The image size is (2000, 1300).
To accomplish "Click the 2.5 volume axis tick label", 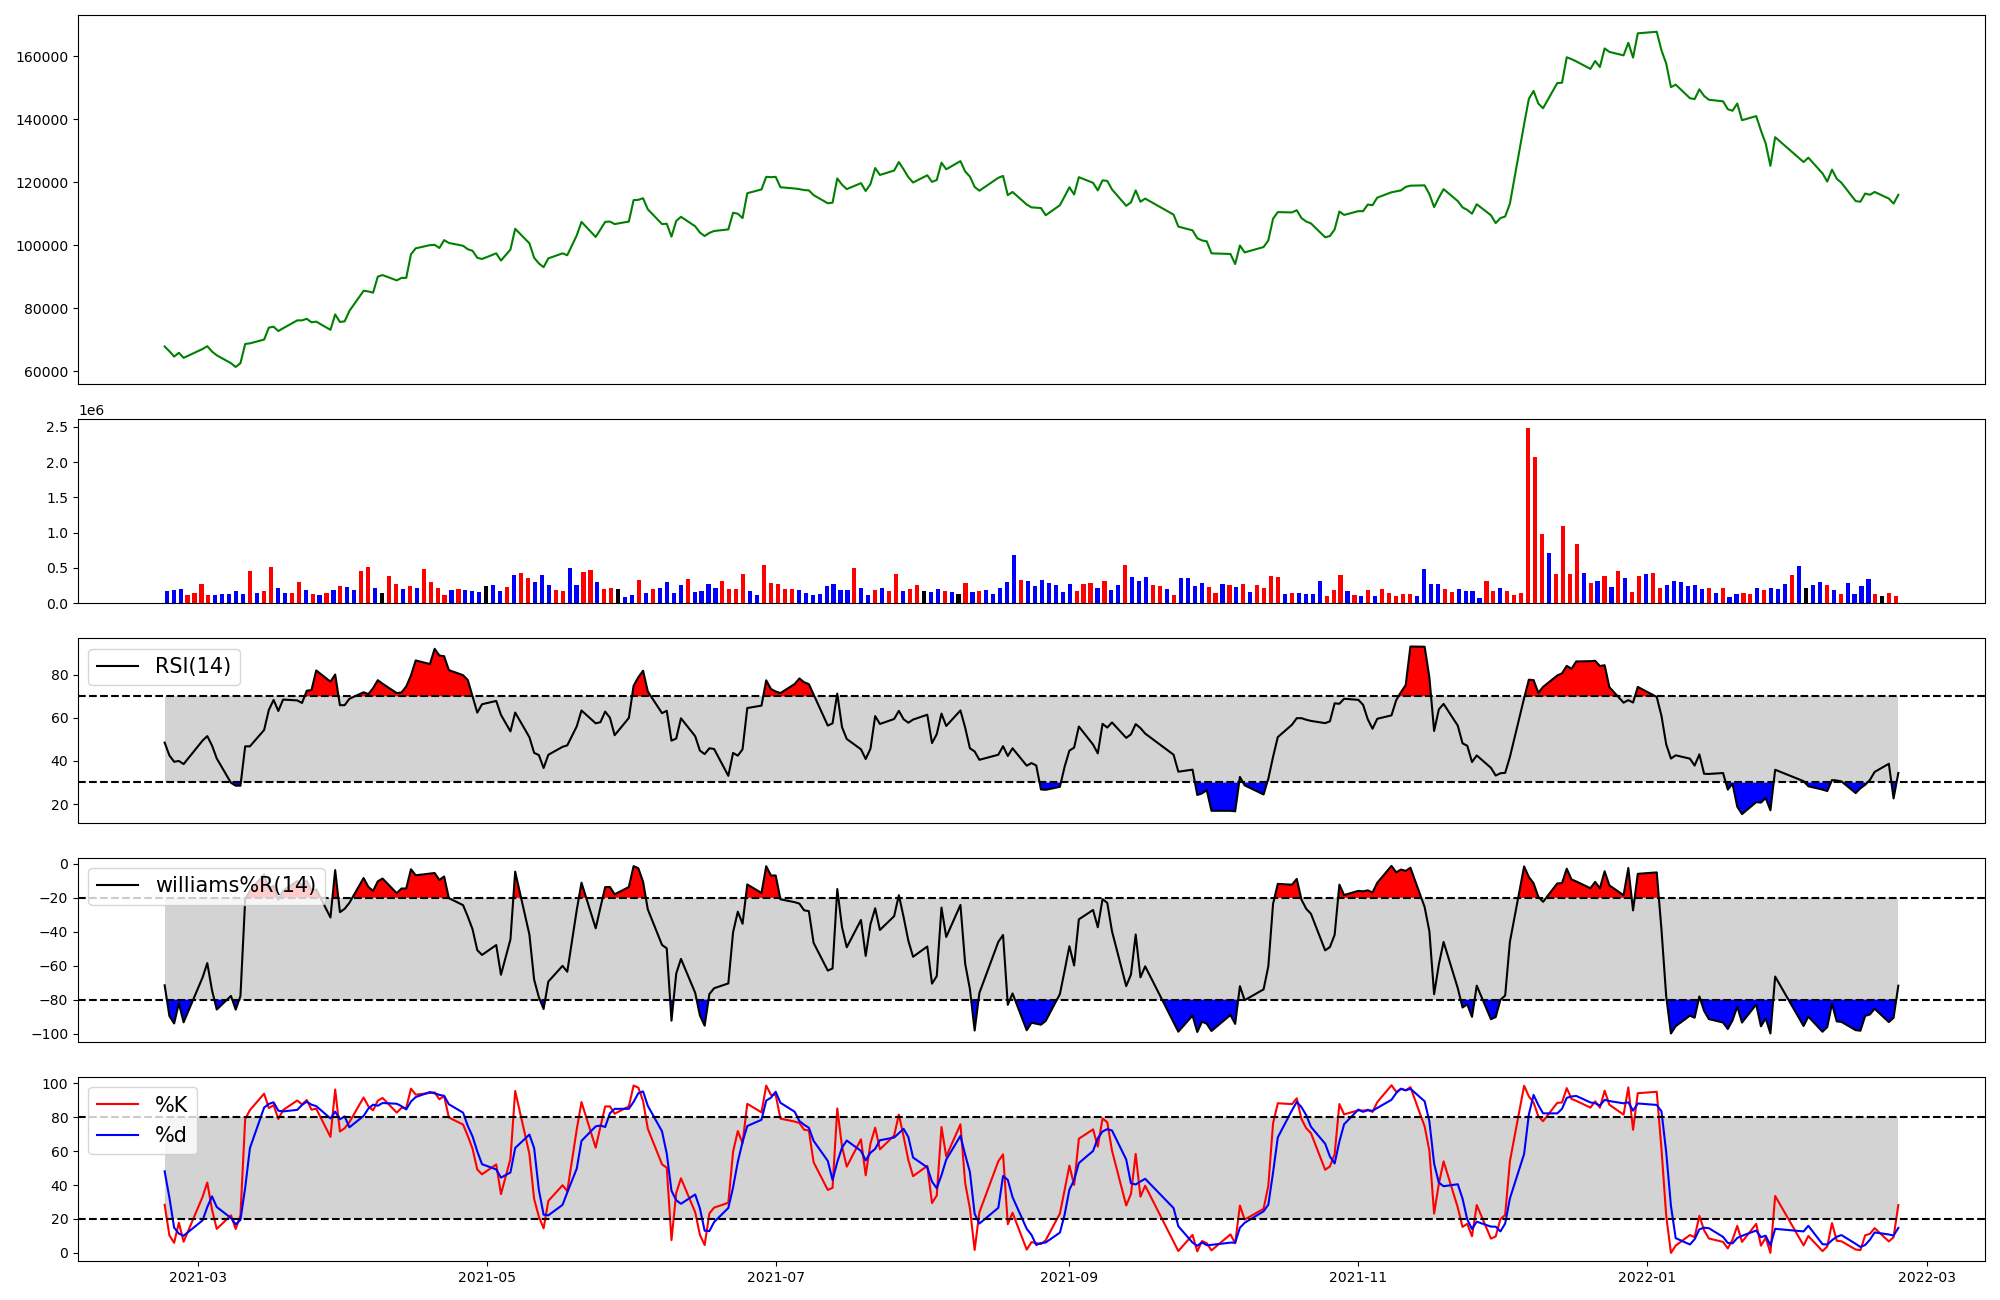I will coord(57,428).
